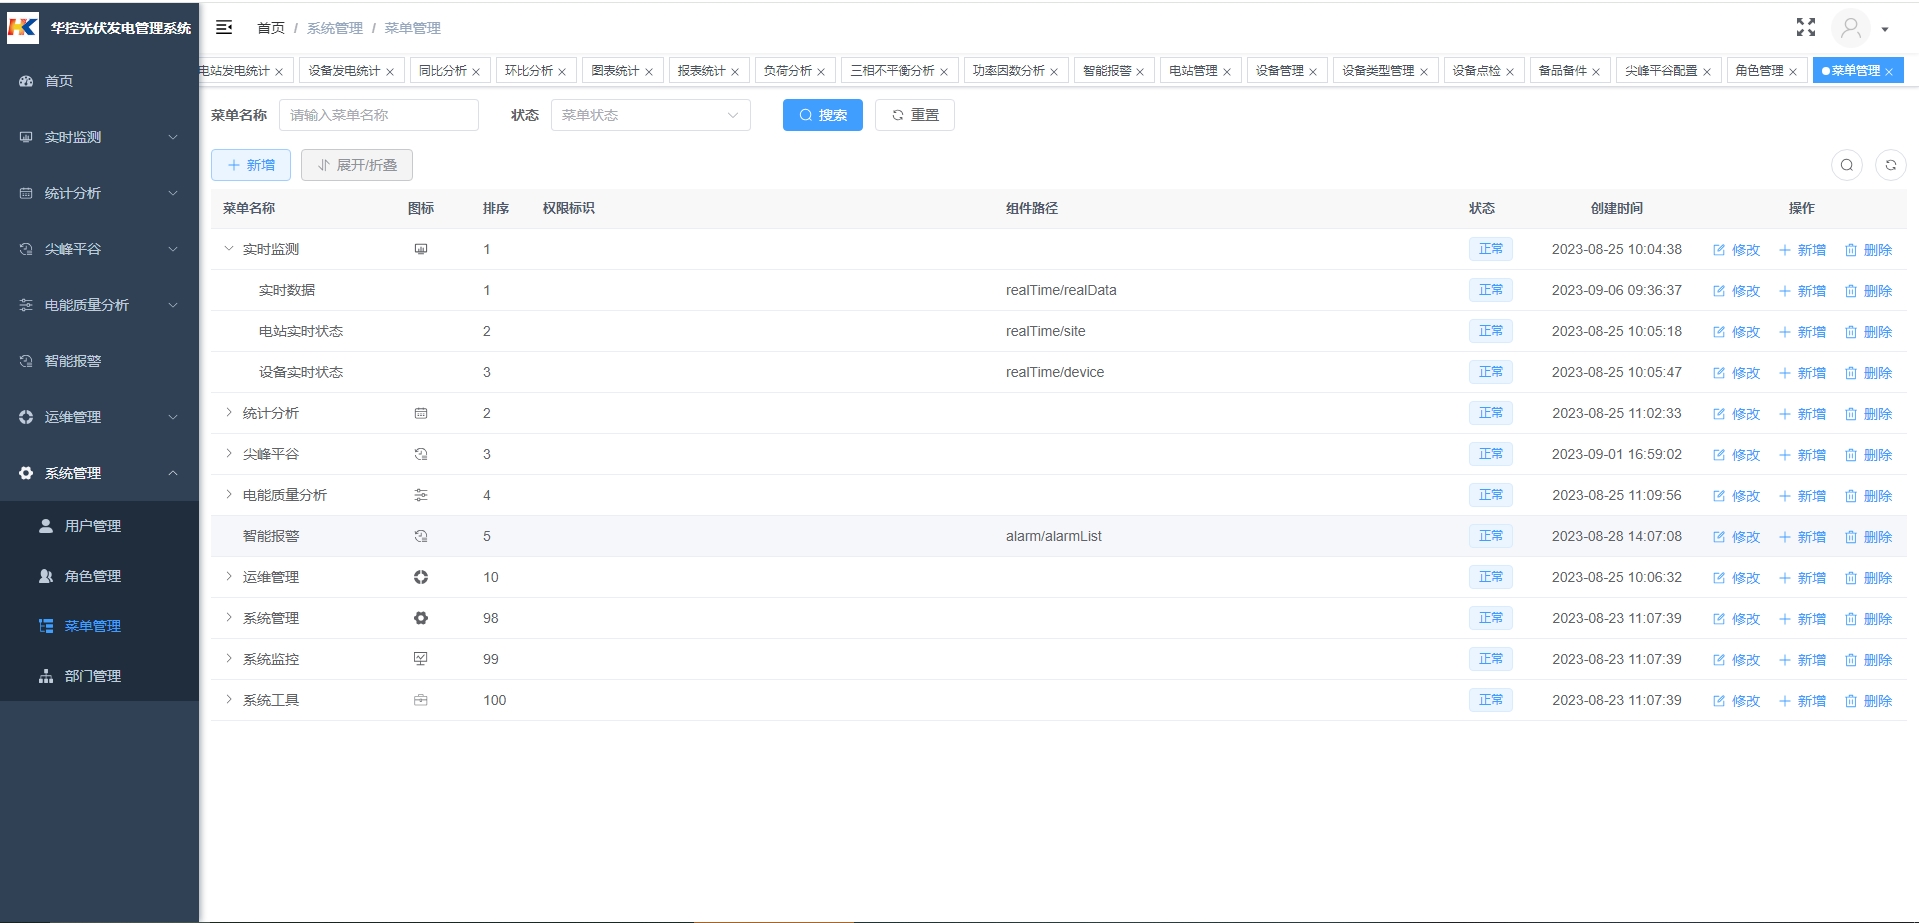Click 新增 in the 智能报警 row
This screenshot has height=923, width=1919.
[1802, 537]
